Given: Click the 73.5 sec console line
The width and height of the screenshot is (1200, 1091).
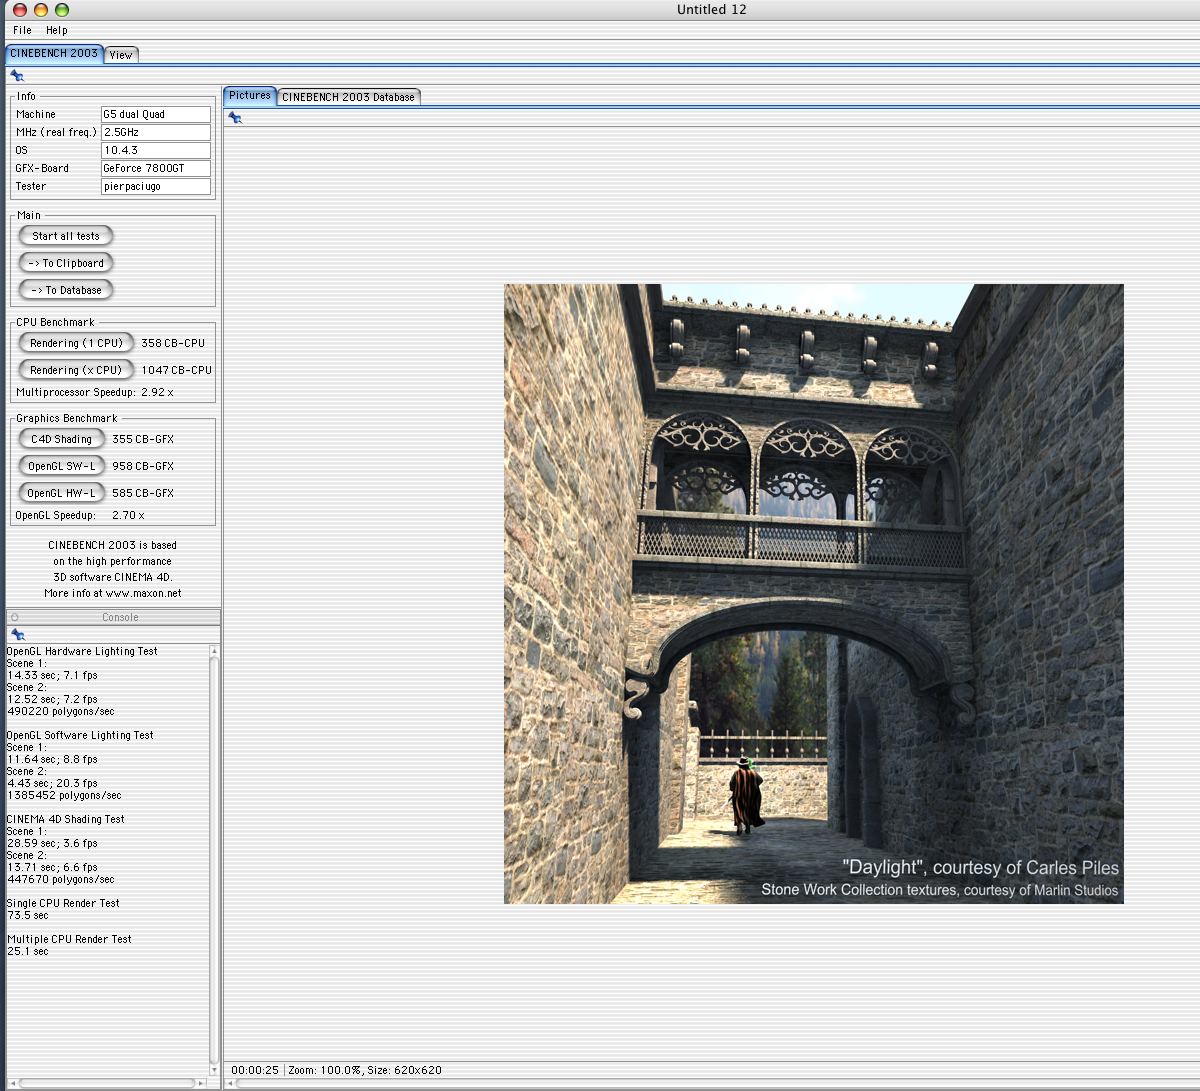Looking at the screenshot, I should coord(27,915).
